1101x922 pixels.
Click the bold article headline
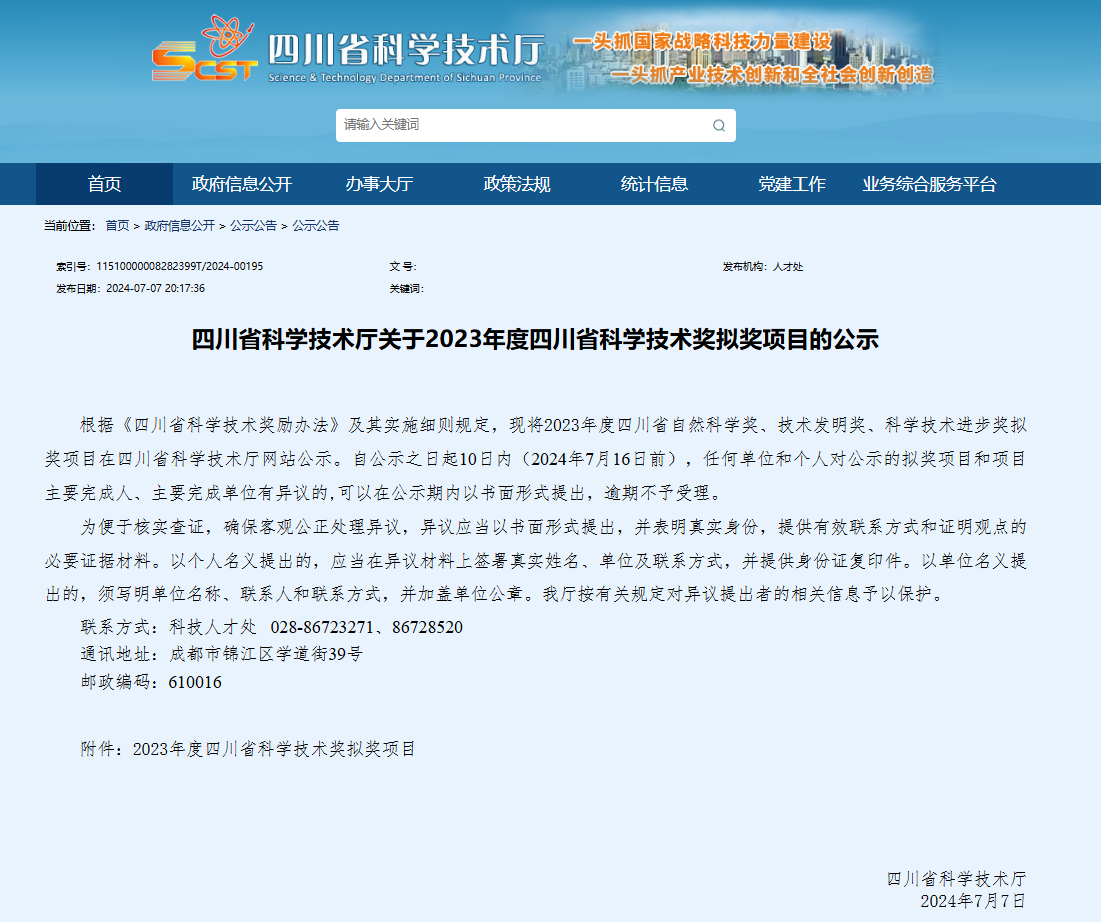pos(535,339)
